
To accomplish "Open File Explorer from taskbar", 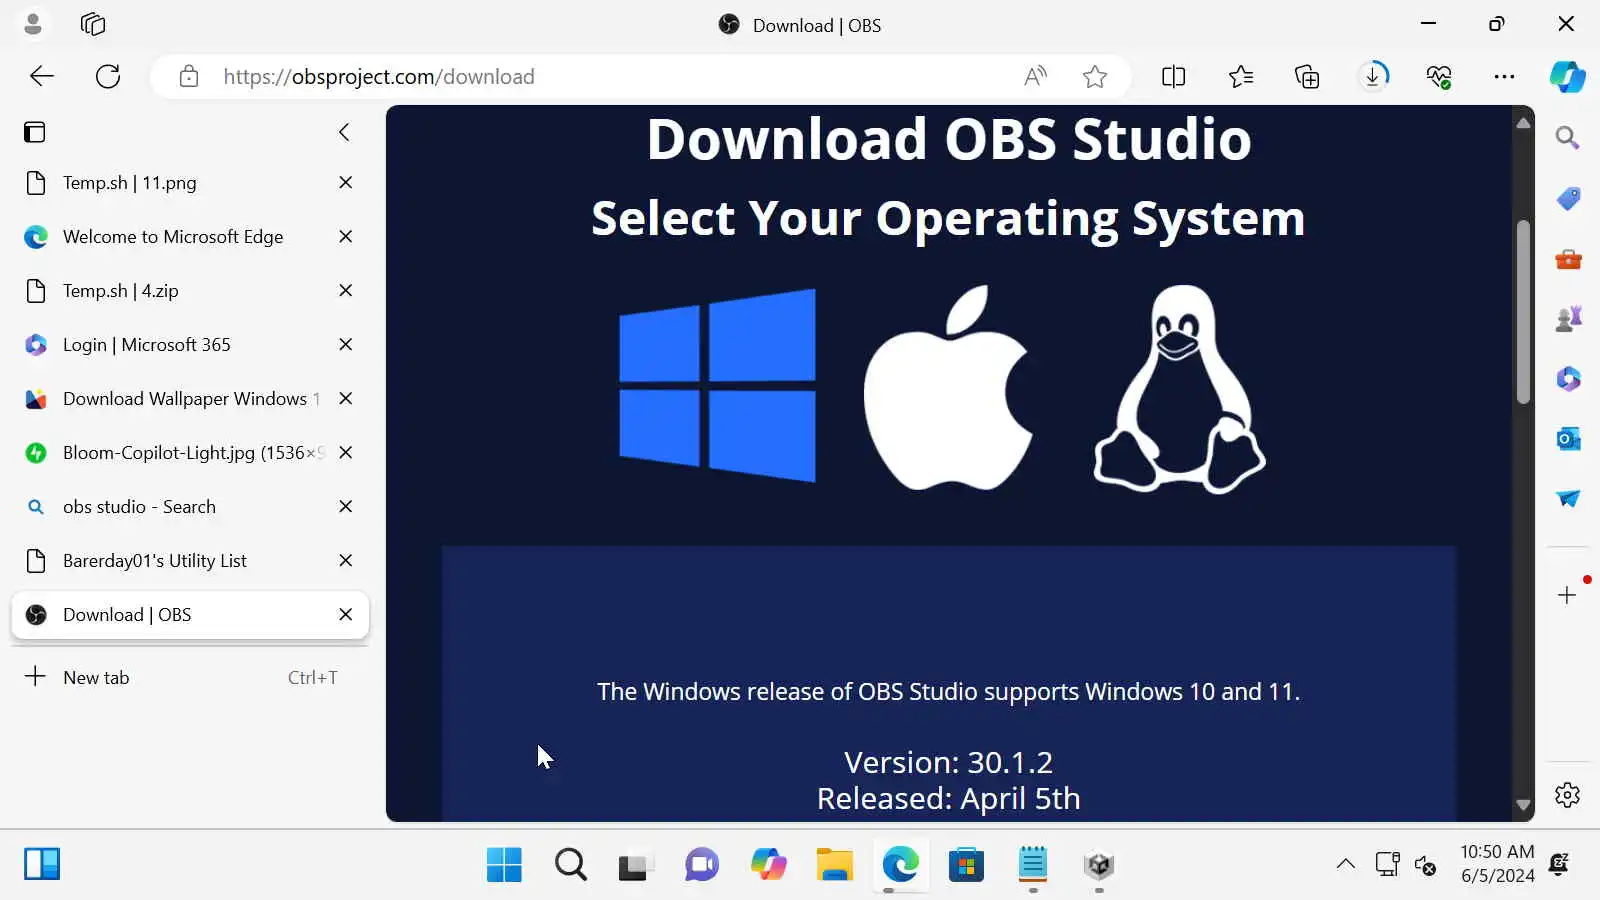I will [x=834, y=865].
